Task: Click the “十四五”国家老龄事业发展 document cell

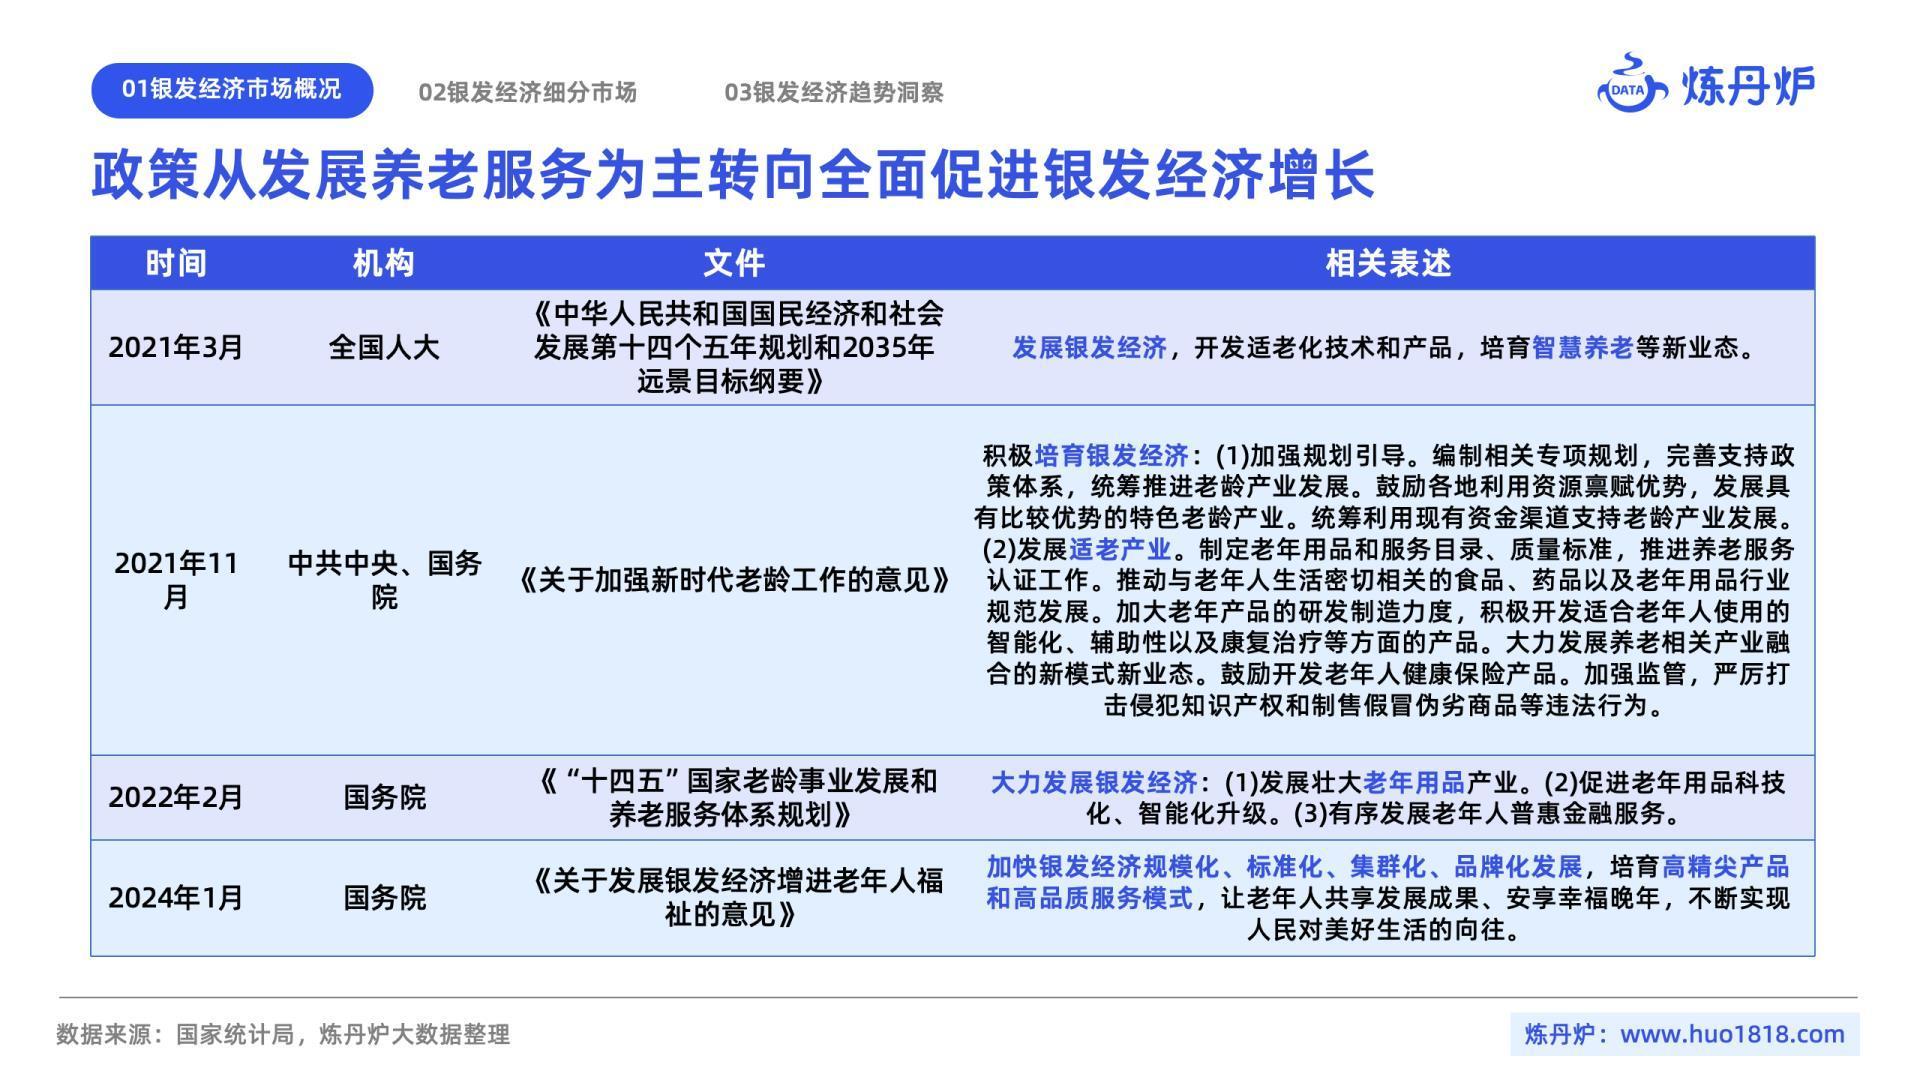Action: (x=734, y=797)
